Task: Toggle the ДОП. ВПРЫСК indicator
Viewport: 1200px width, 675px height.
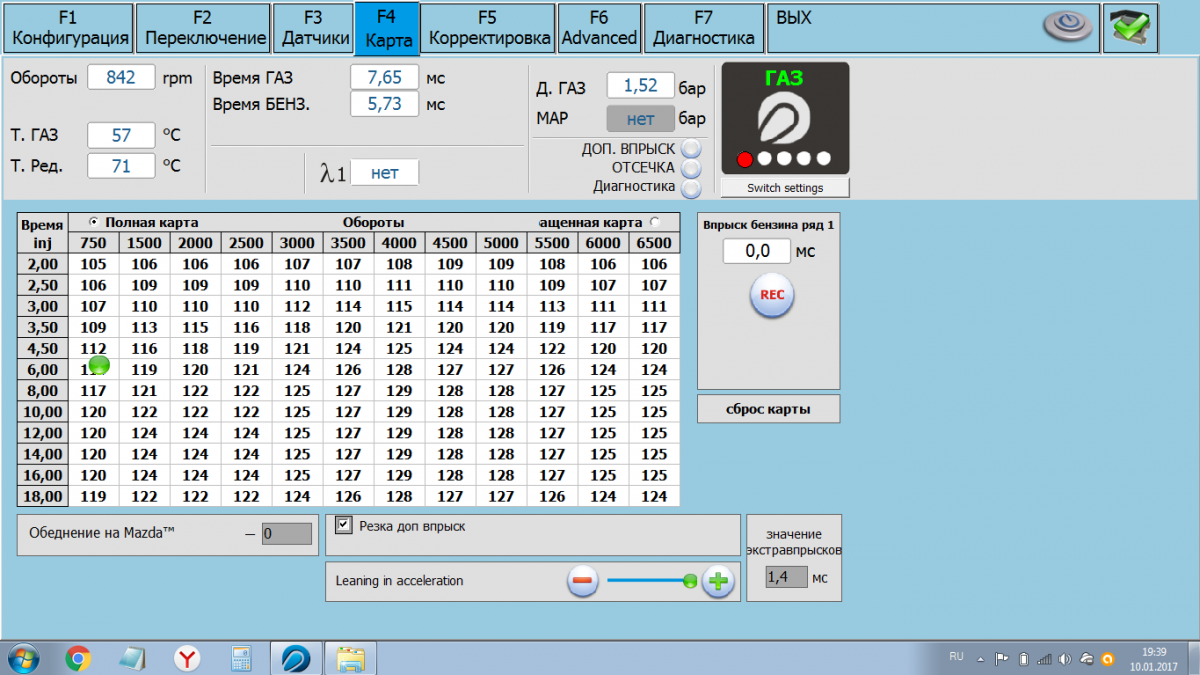Action: tap(691, 149)
